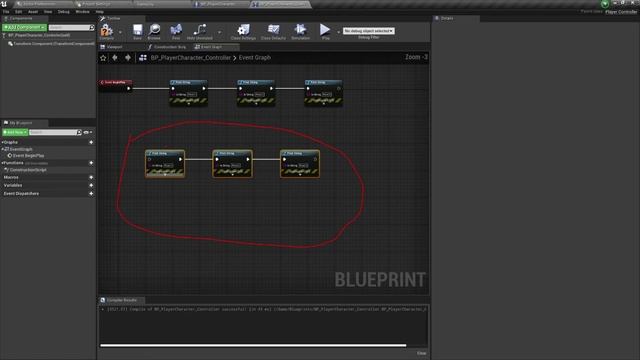The height and width of the screenshot is (360, 640).
Task: Click the search icon in Components search box
Action: pos(92,27)
